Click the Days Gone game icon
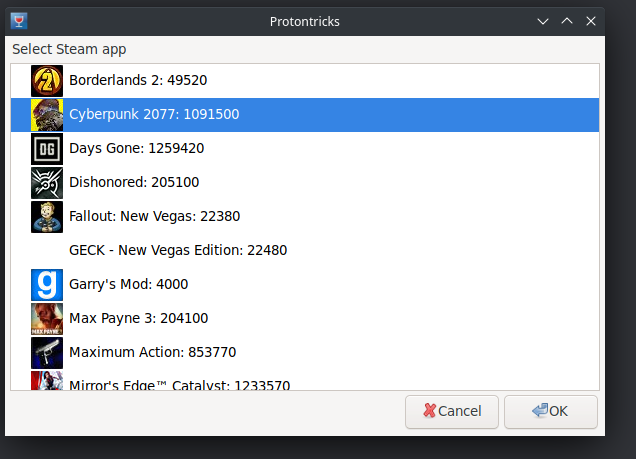Screen dimensions: 636x459 [x=47, y=148]
